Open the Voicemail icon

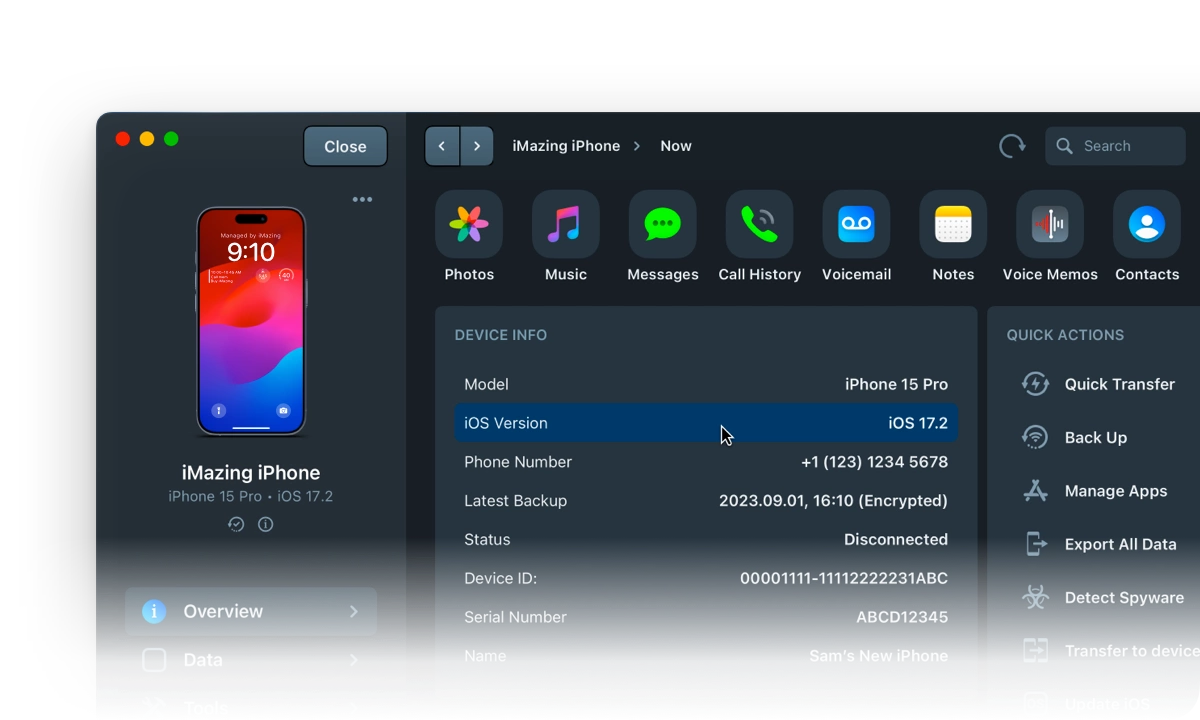856,225
